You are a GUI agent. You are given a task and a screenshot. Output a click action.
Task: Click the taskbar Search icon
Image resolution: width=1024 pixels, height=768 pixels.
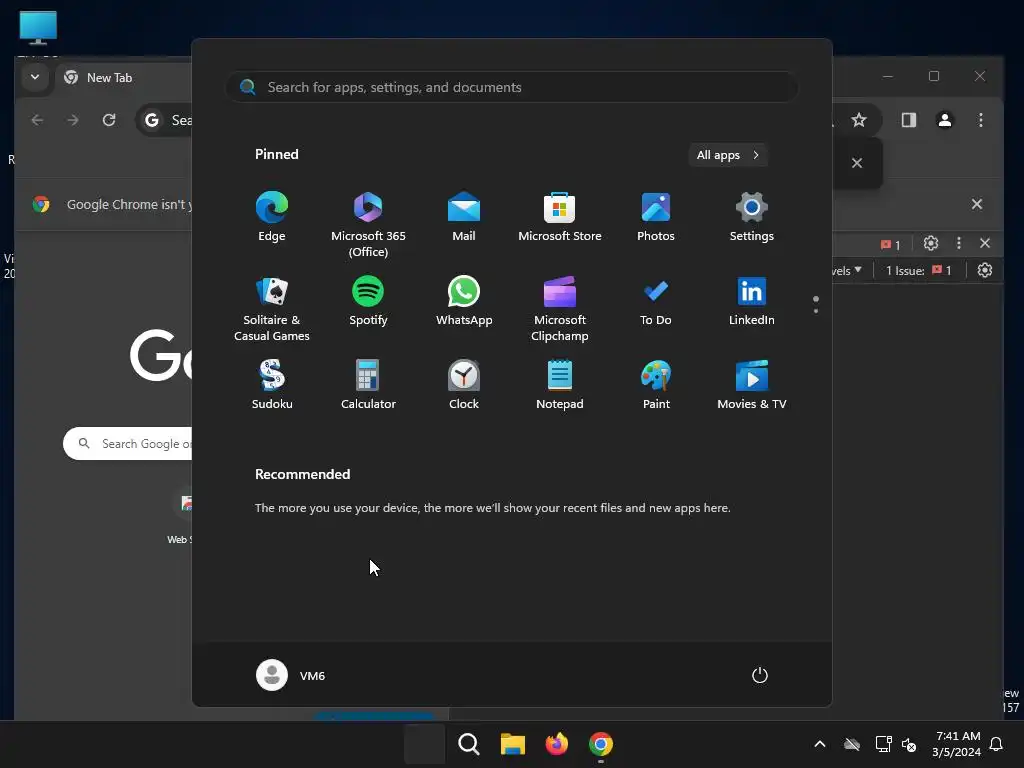point(469,744)
